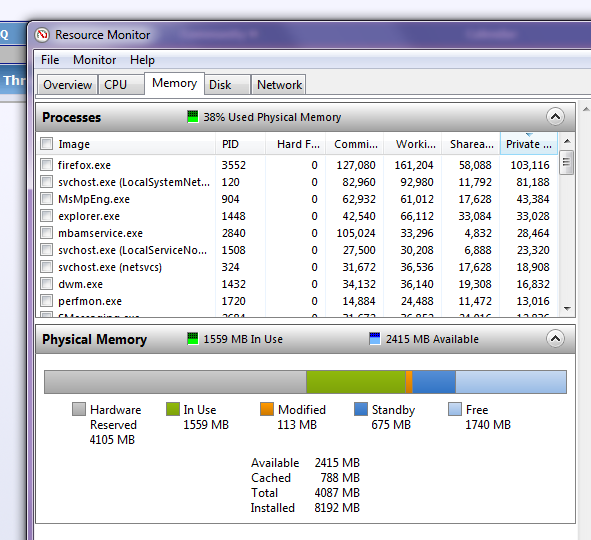Click process list scrollbar up arrow
Viewport: 591px width, 540px height.
[567, 141]
